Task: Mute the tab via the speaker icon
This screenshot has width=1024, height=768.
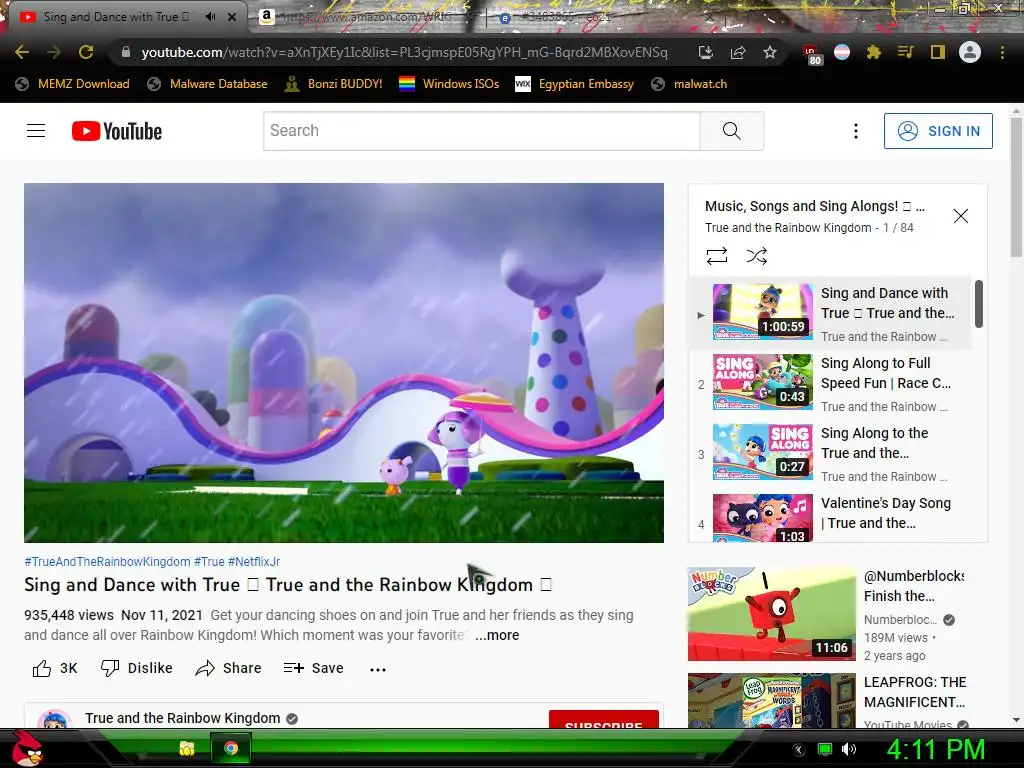Action: tap(210, 17)
